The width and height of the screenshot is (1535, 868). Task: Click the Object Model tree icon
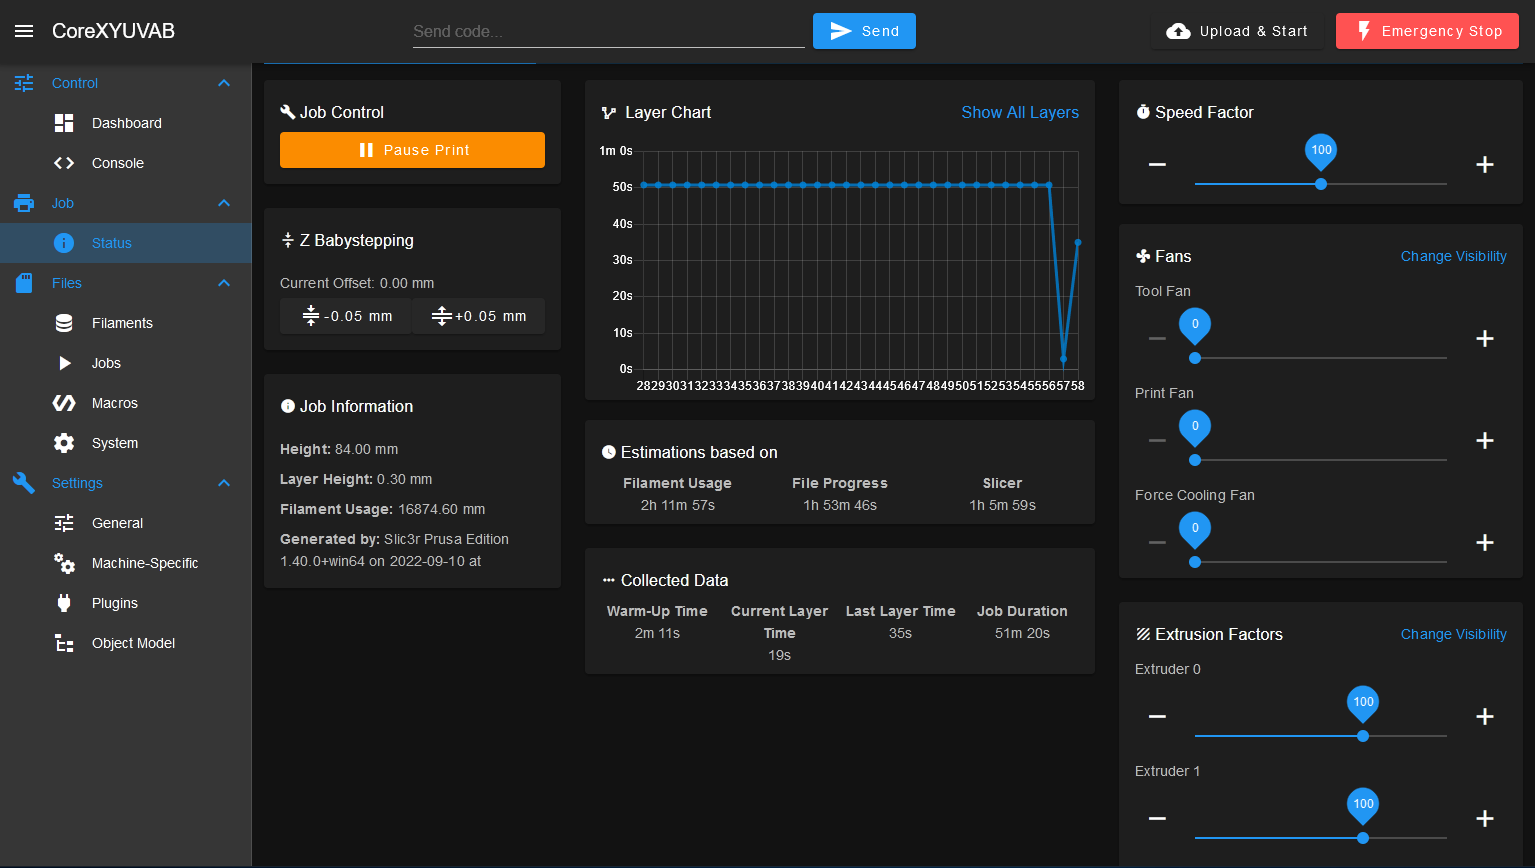click(64, 643)
